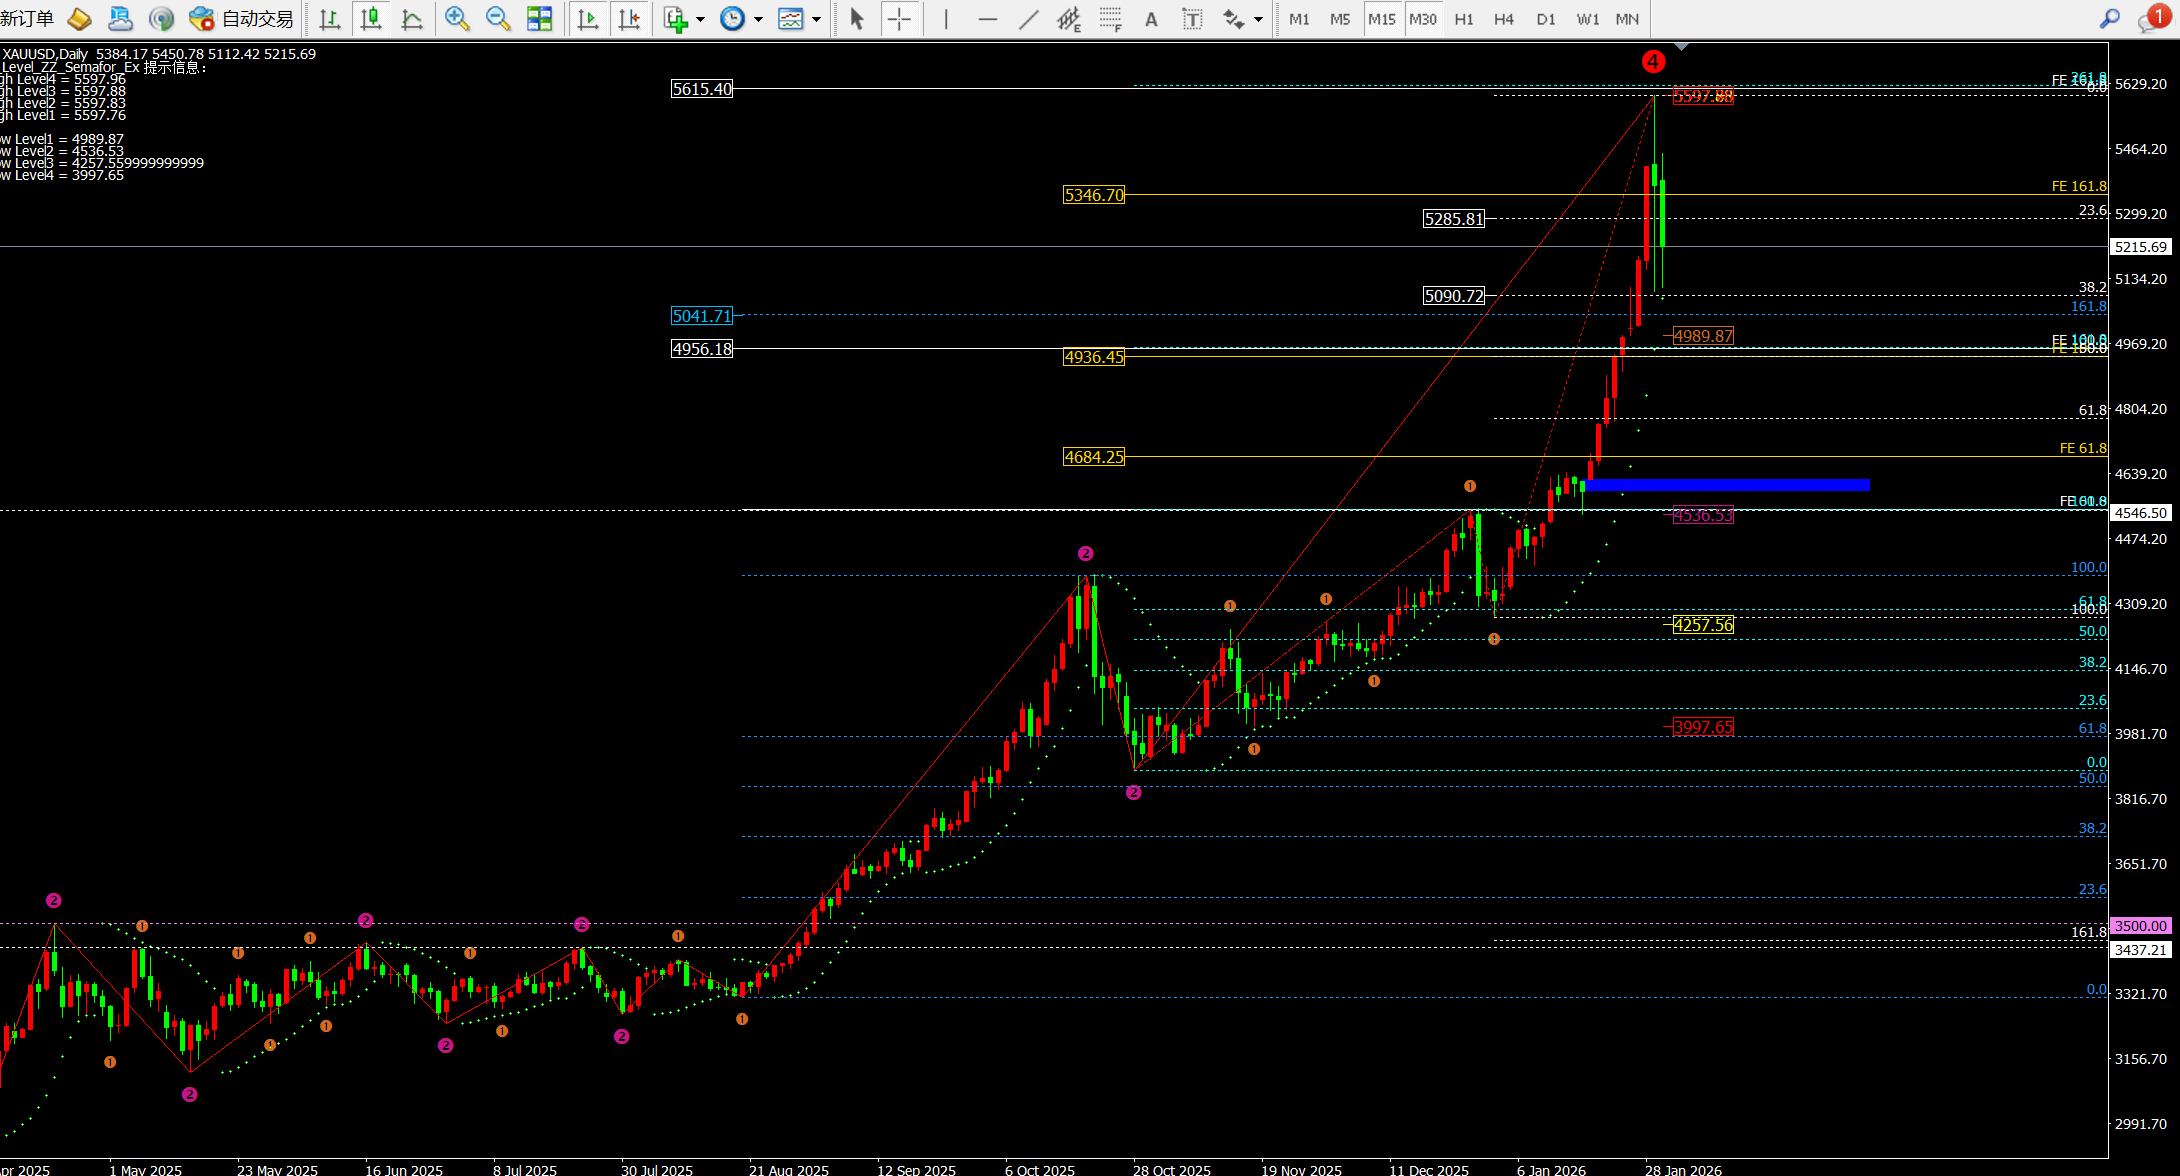2180x1176 pixels.
Task: Open the templates dropdown arrow
Action: 817,19
